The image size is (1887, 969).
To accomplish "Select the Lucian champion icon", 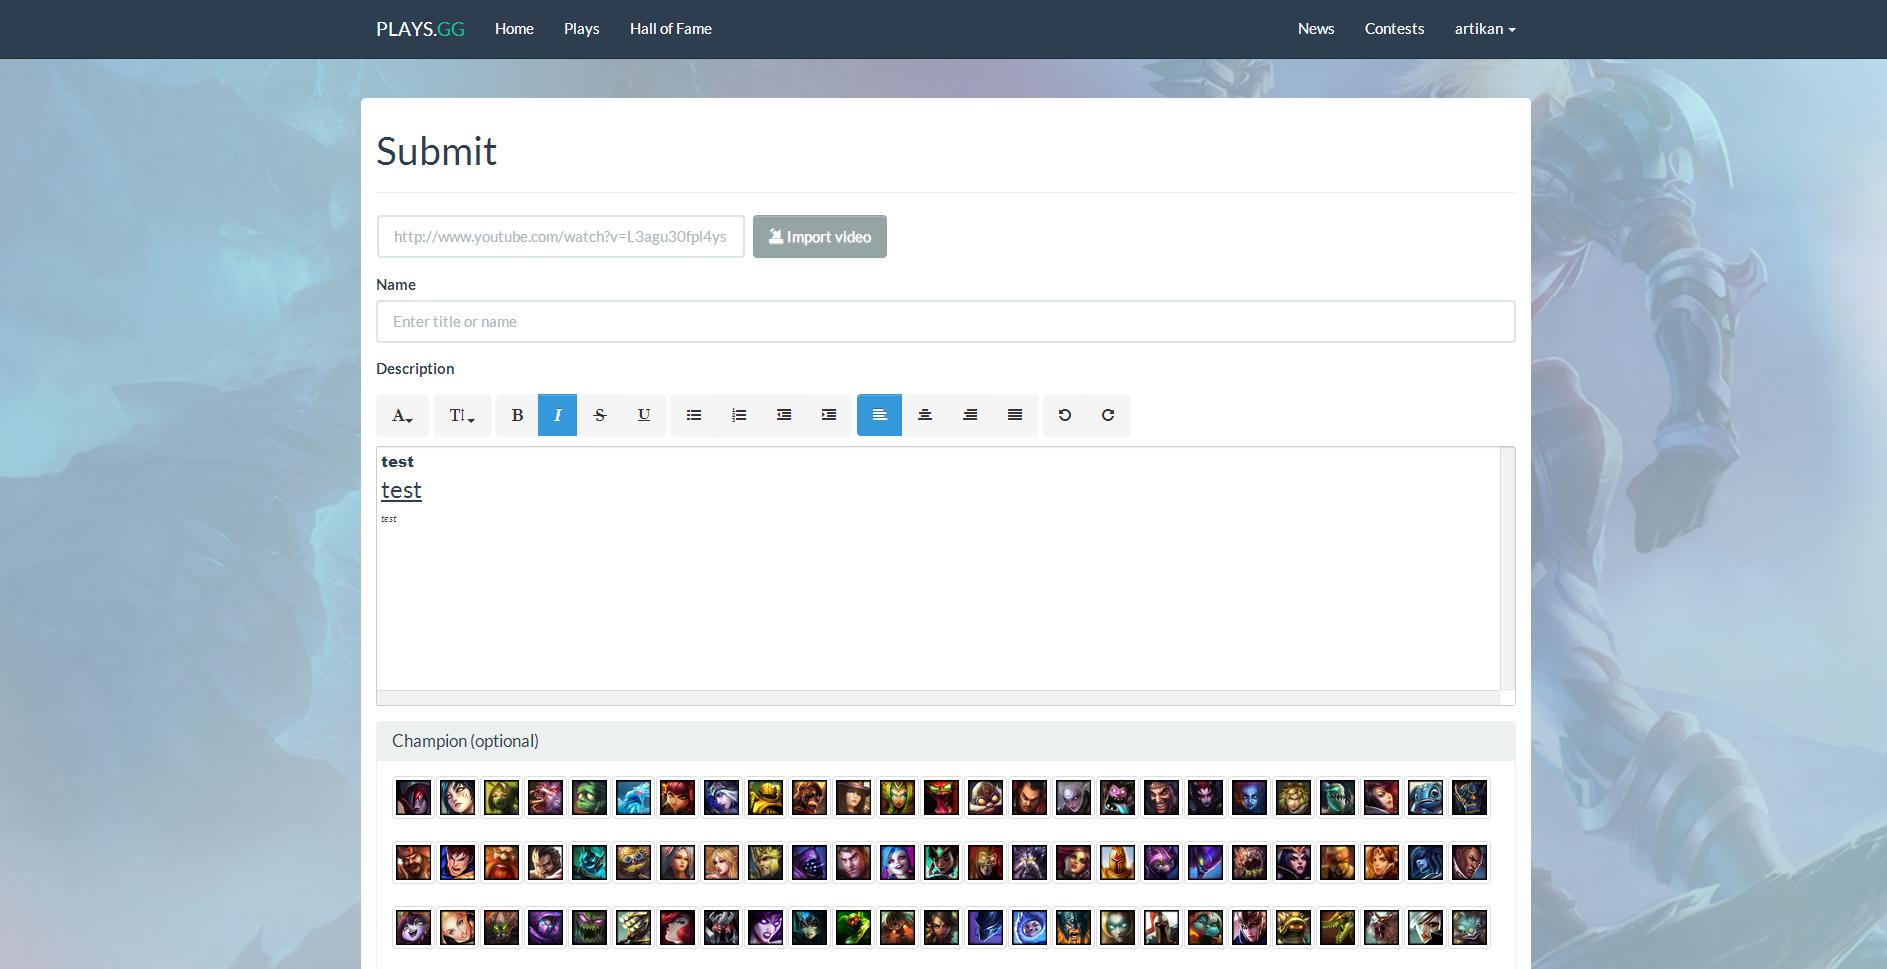I will click(x=1469, y=863).
